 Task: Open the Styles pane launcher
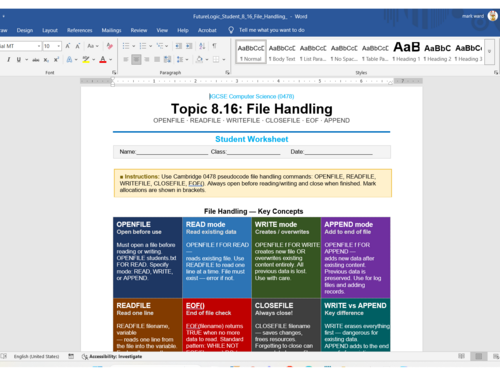[496, 72]
